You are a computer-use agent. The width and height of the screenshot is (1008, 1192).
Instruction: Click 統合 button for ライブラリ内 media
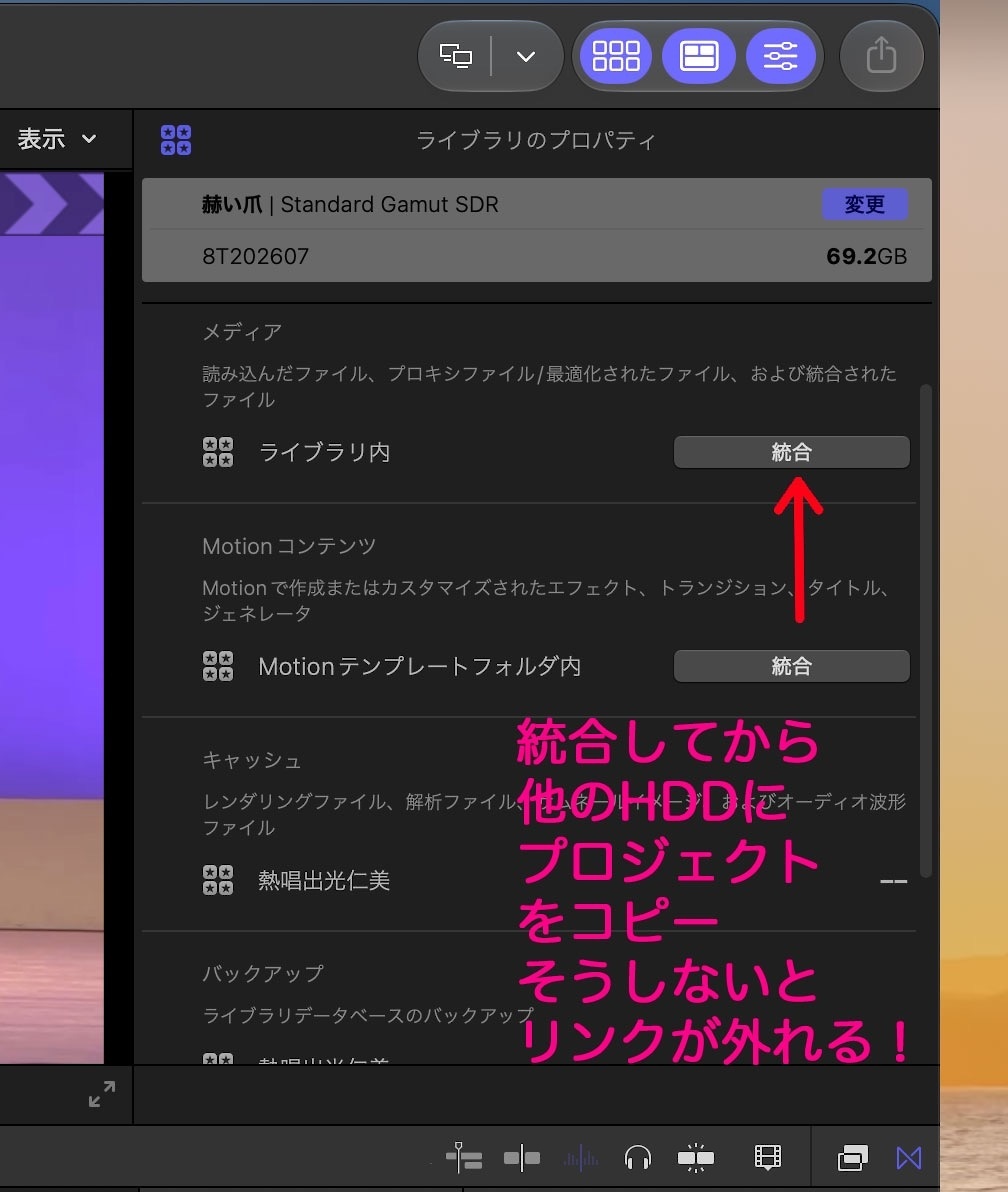pos(791,452)
